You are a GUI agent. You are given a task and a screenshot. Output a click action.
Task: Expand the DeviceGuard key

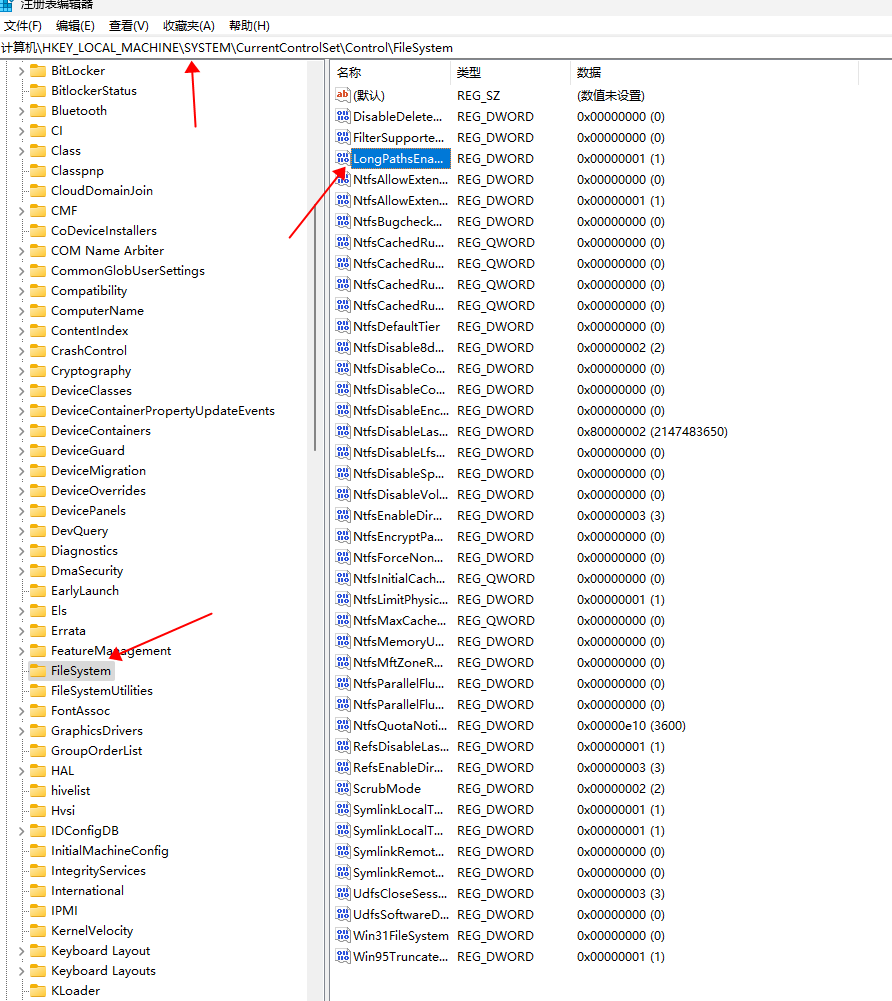[x=21, y=451]
